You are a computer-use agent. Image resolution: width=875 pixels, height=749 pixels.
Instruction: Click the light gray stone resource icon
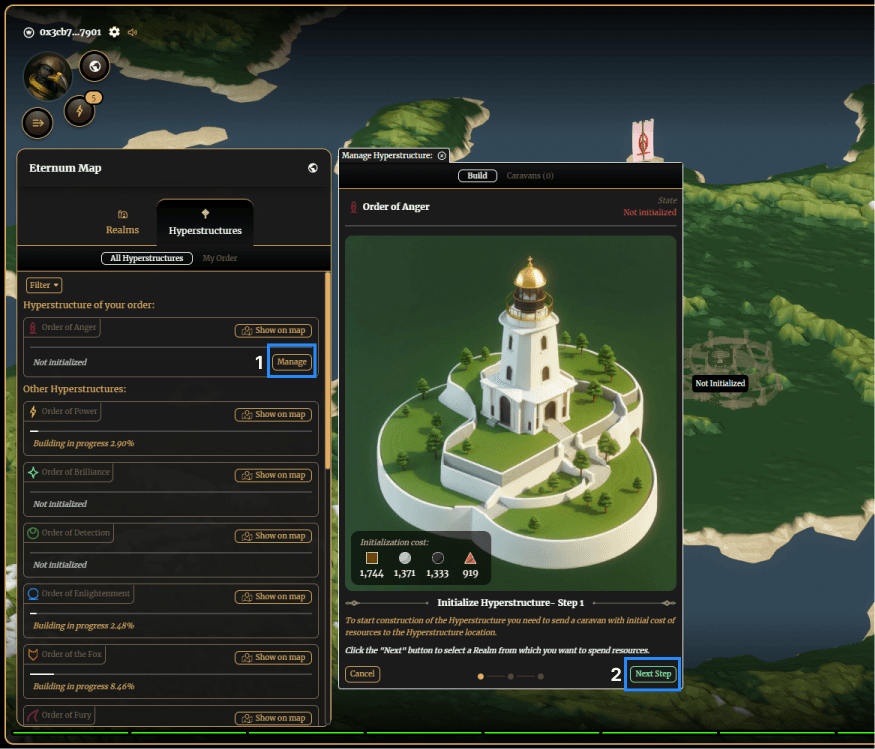tap(405, 558)
